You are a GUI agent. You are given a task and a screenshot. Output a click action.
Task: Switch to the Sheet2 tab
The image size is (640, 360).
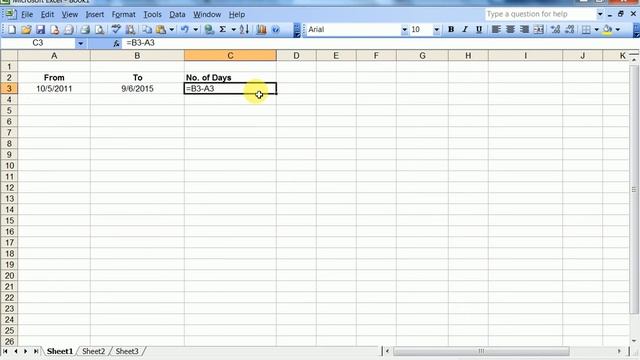(x=93, y=351)
